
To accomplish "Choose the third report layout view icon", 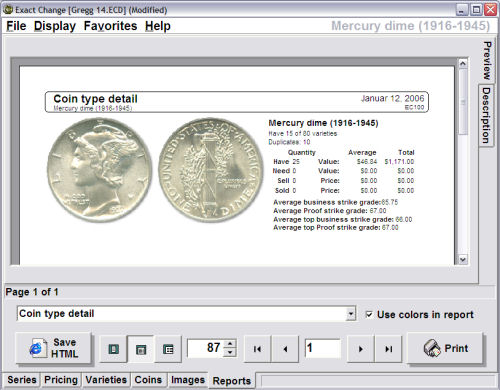I will [x=168, y=349].
